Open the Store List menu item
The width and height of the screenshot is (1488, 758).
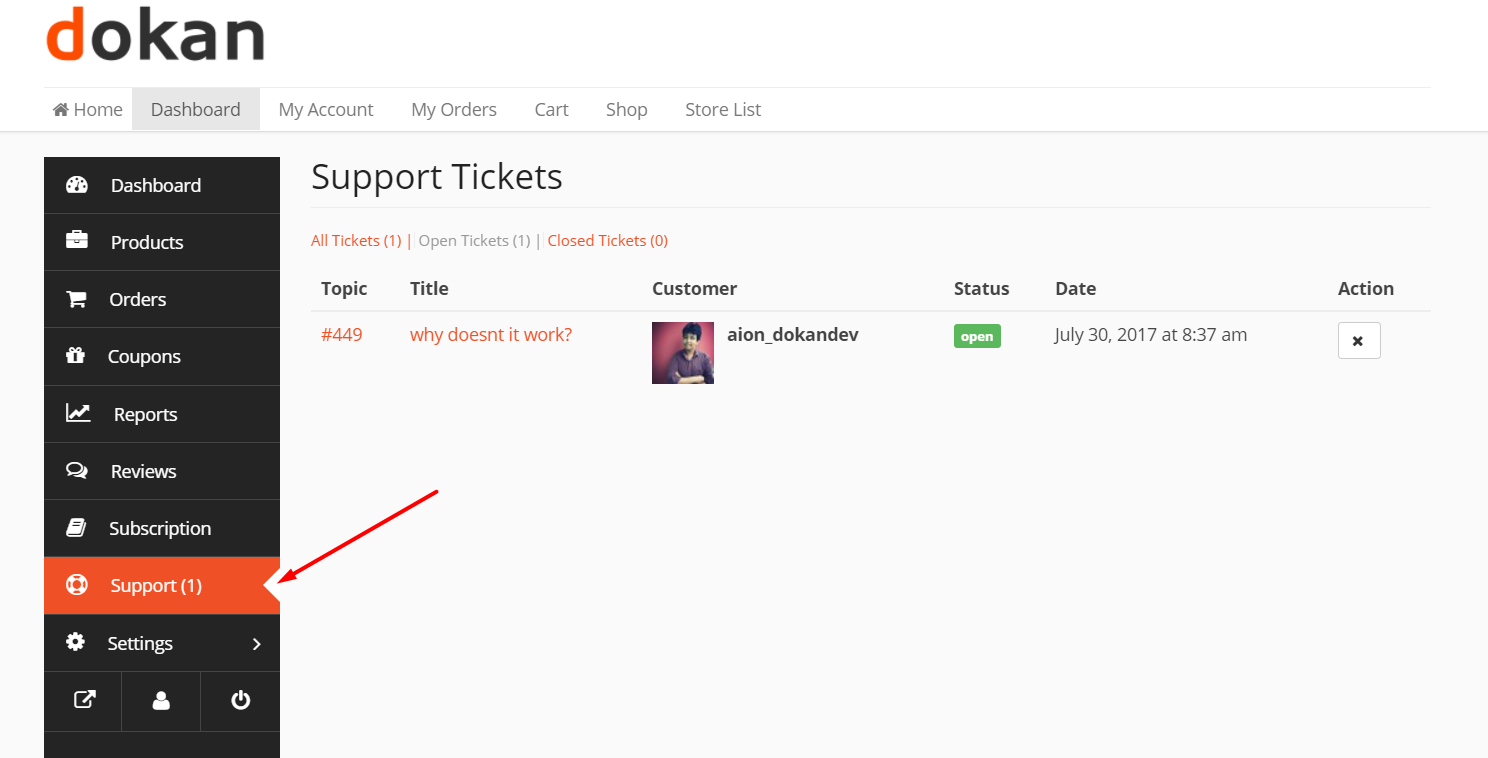[722, 110]
